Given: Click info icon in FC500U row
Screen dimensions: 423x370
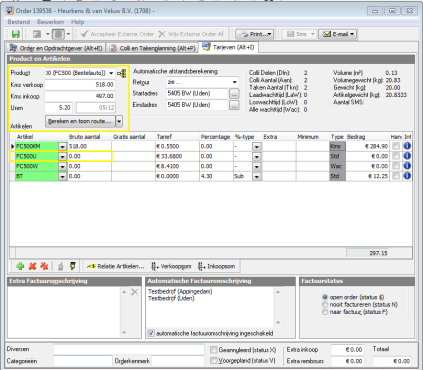Looking at the screenshot, I should point(407,156).
